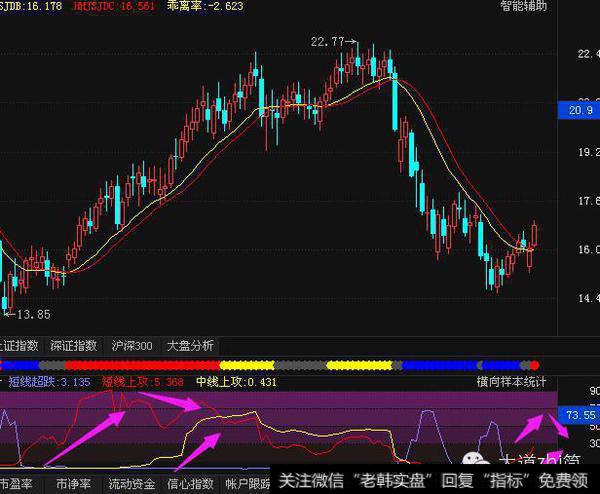Switch to the 市盈率 bottom tab
Viewport: 600px width, 494px height.
tap(16, 484)
